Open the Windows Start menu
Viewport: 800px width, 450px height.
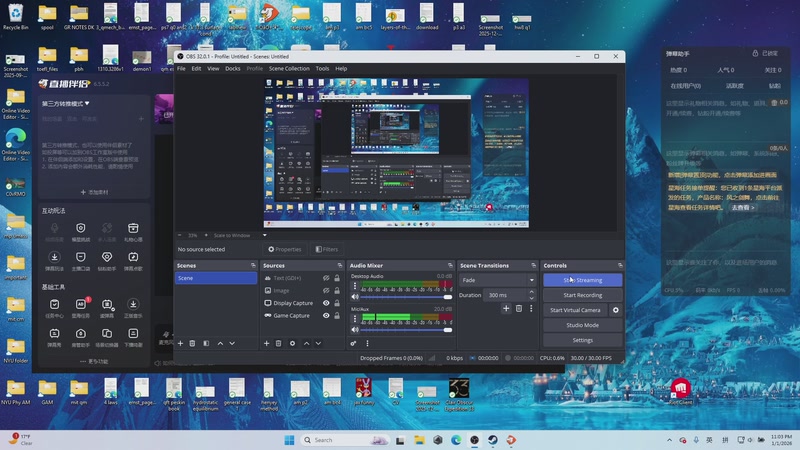click(x=289, y=440)
